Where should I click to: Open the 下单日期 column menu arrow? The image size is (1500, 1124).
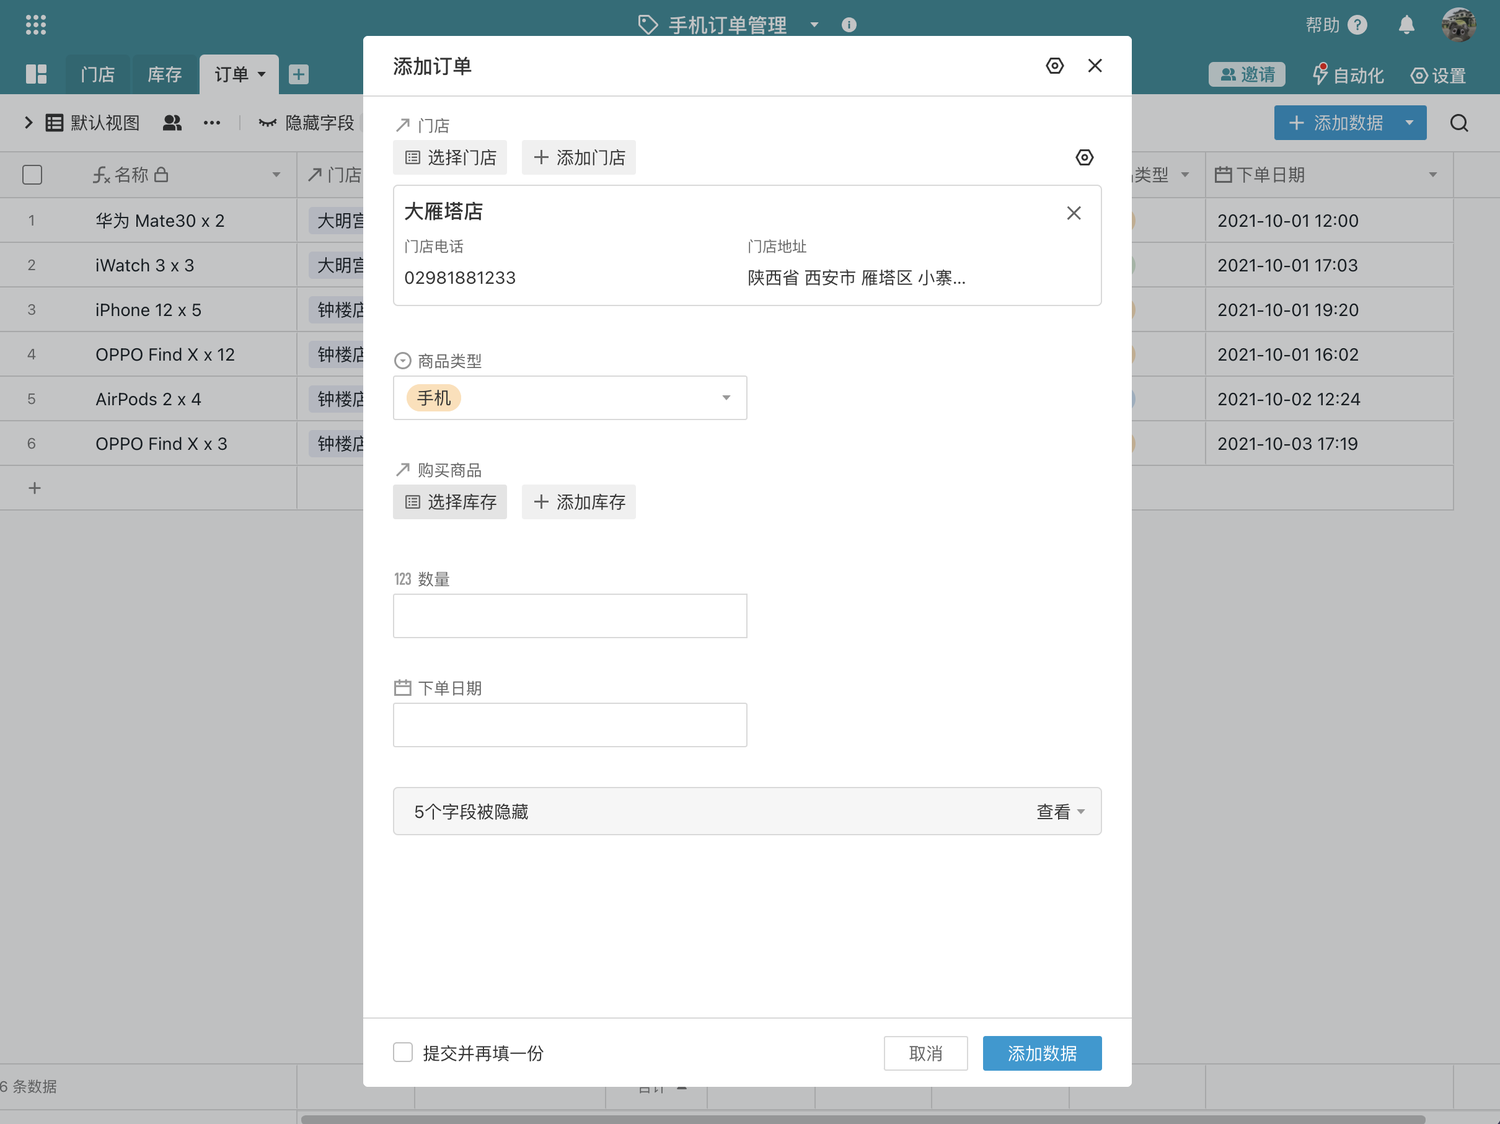click(1433, 175)
